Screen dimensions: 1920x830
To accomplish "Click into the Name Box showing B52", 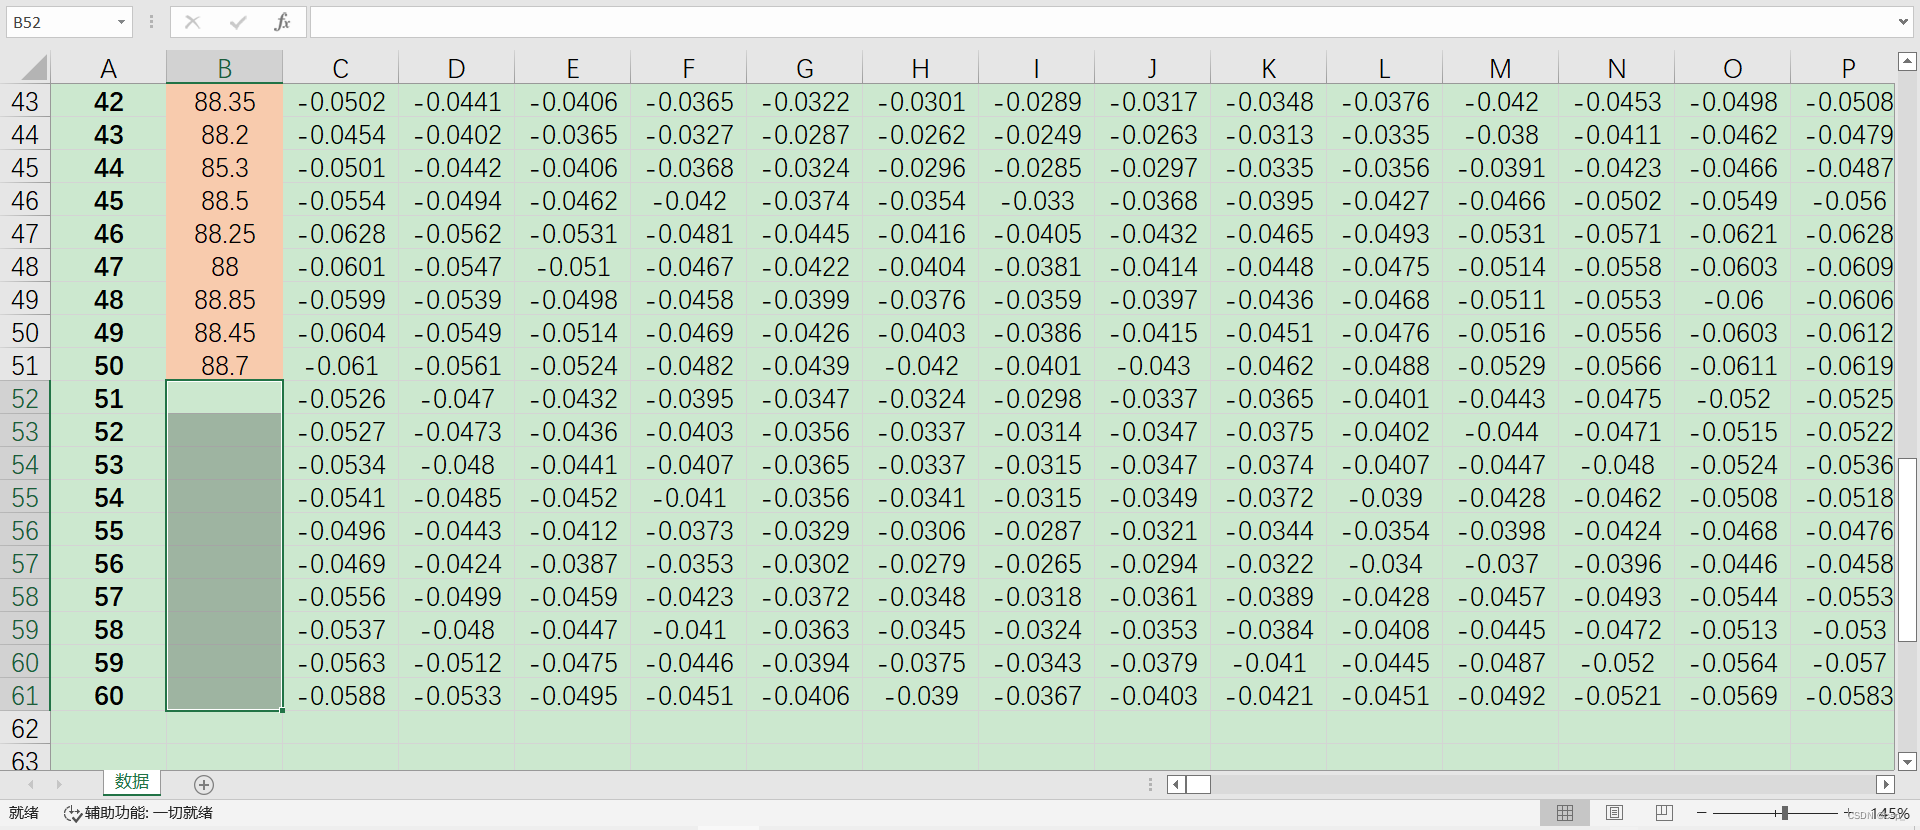I will (x=60, y=22).
